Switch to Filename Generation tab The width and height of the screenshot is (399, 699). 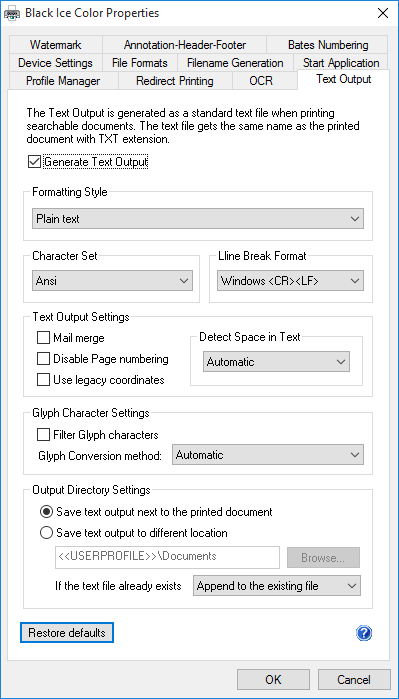(235, 63)
